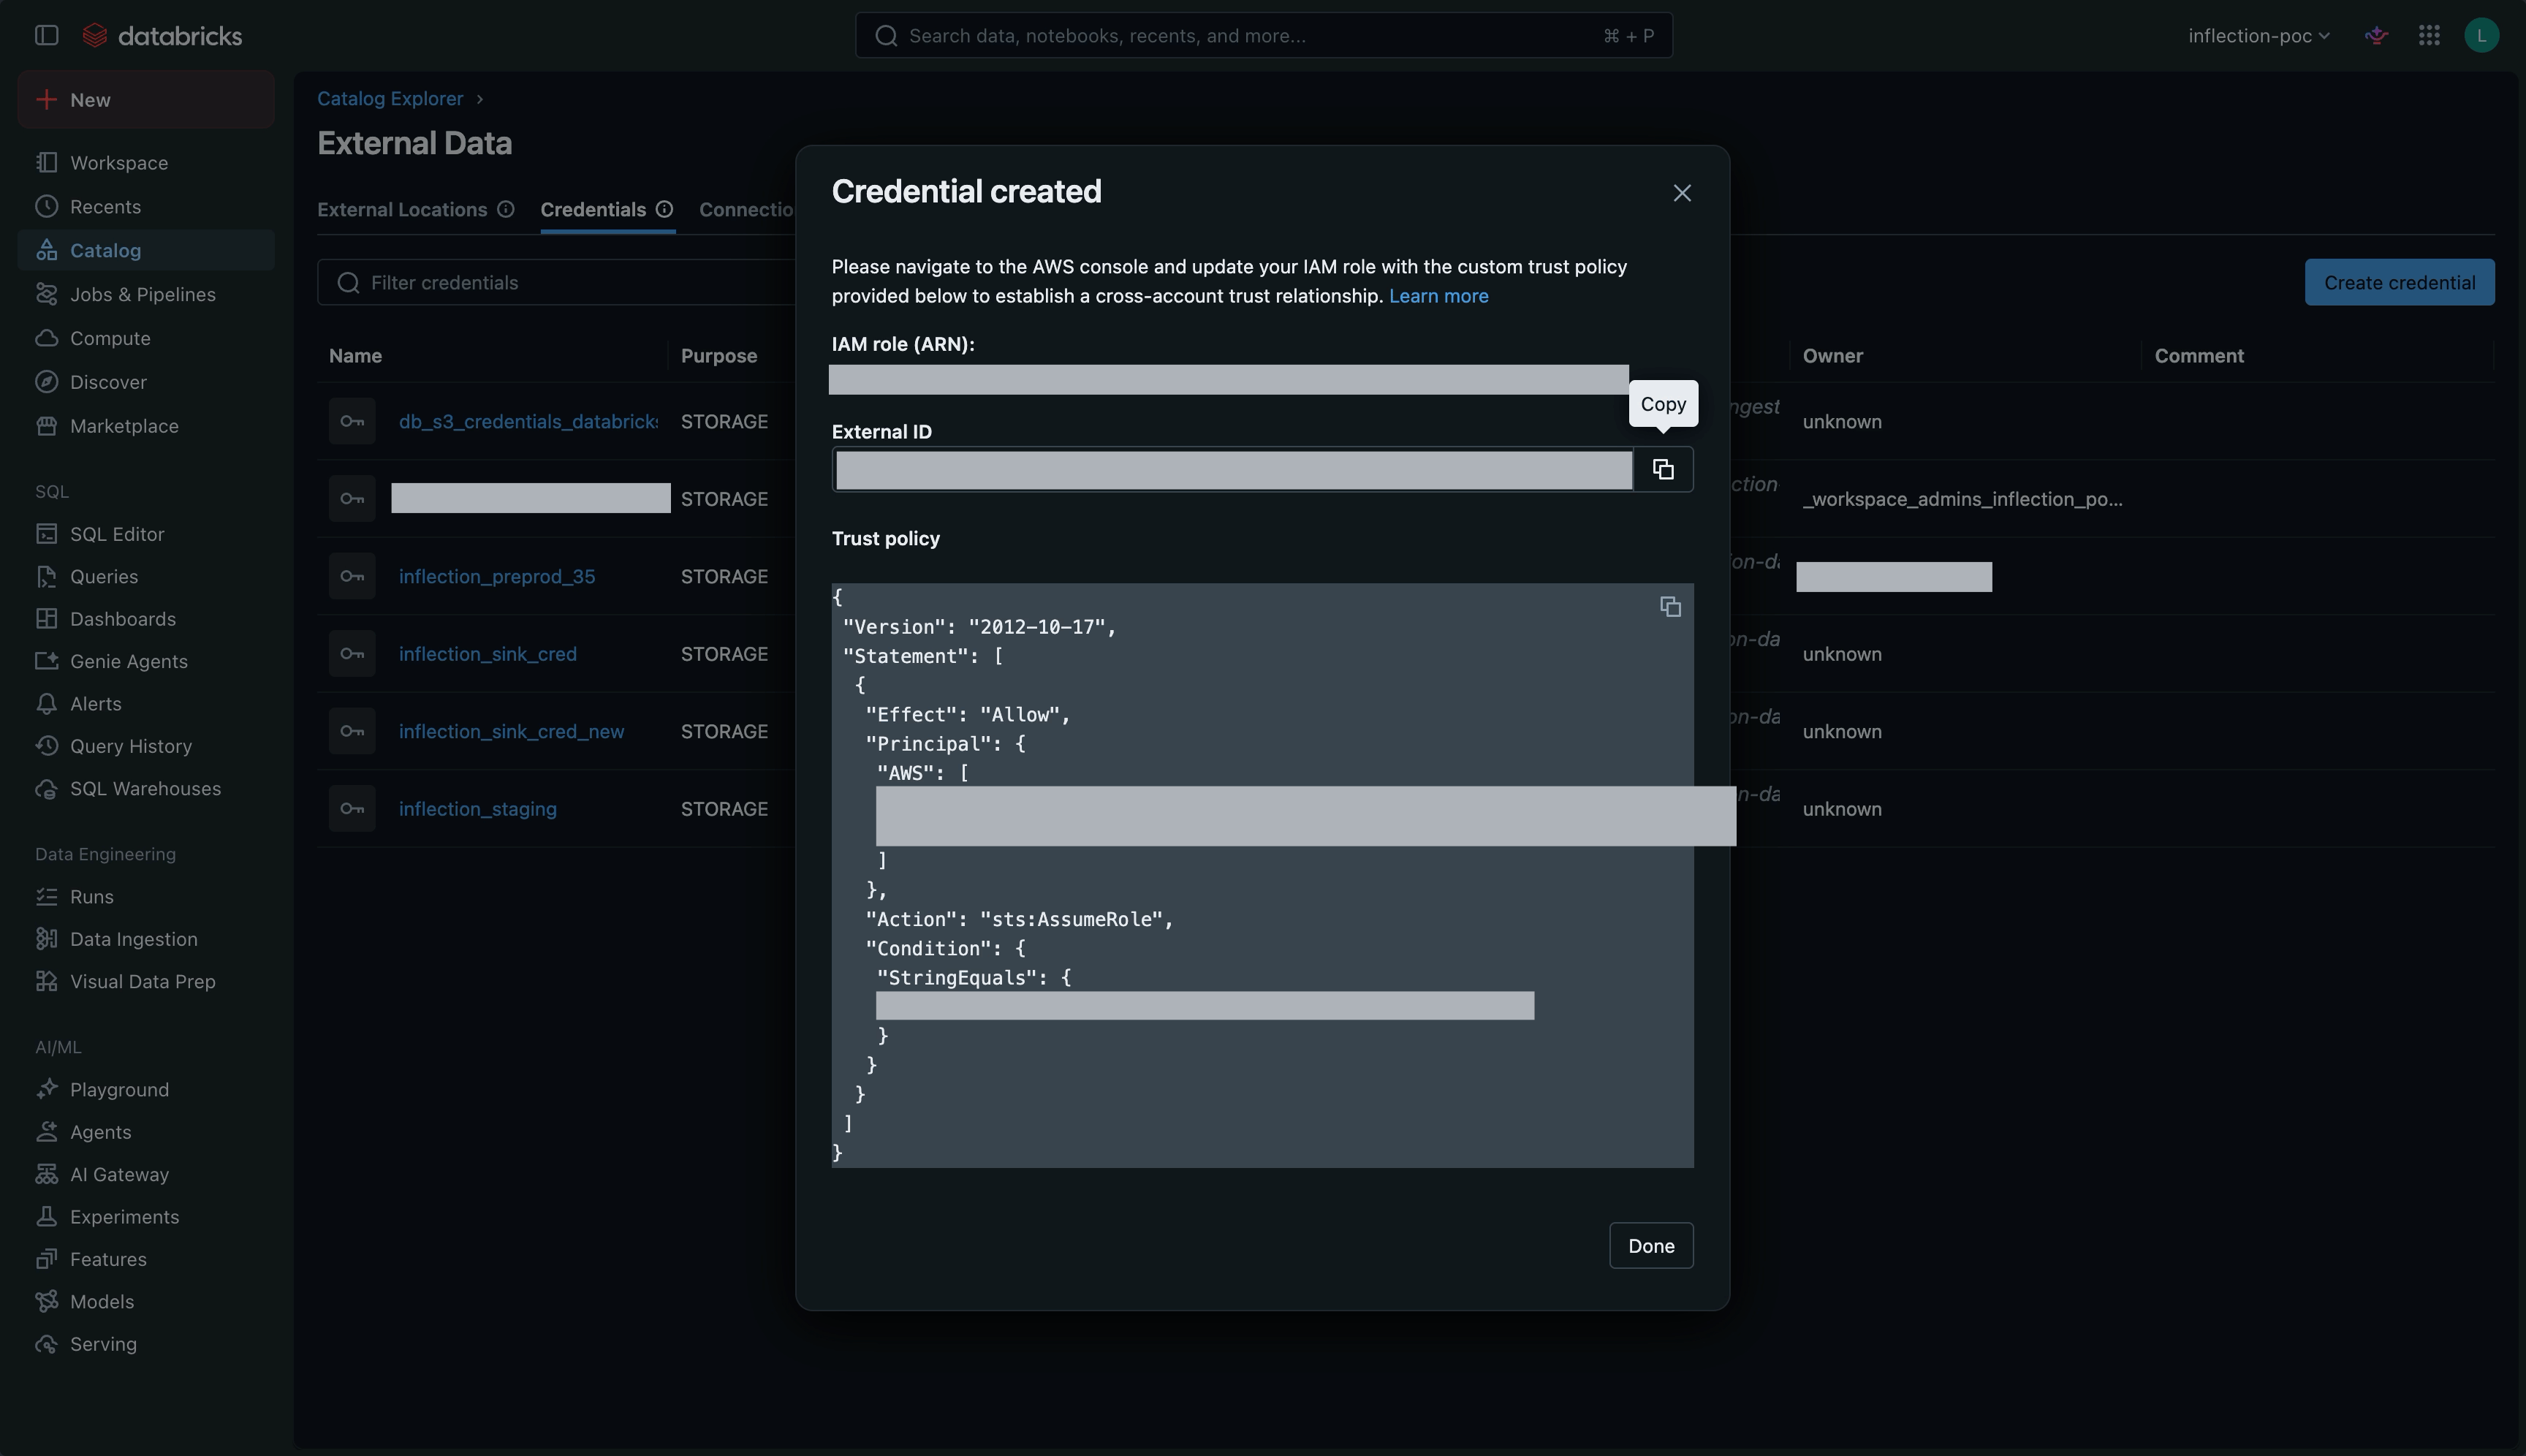This screenshot has height=1456, width=2526.
Task: Open Recents in the sidebar
Action: click(x=146, y=207)
